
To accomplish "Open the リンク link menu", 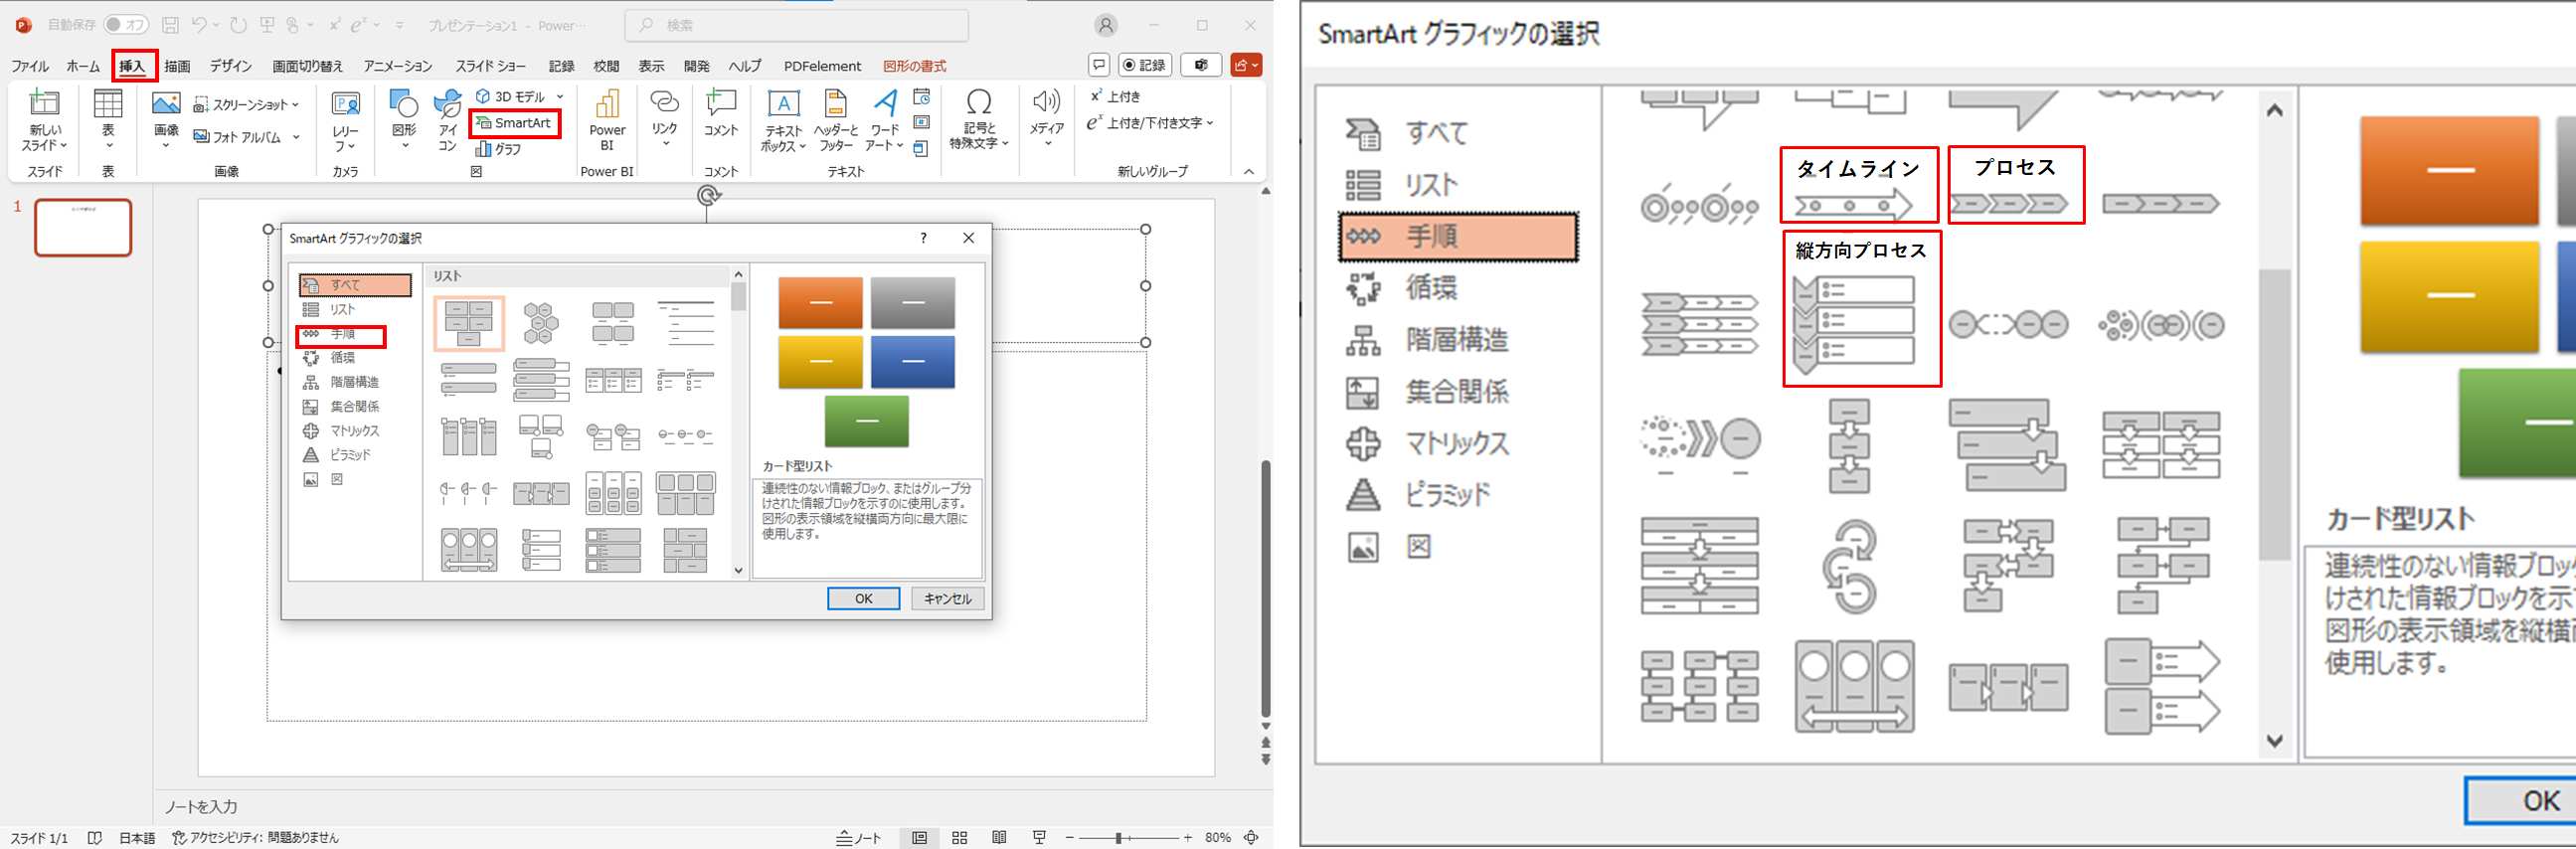I will (664, 117).
